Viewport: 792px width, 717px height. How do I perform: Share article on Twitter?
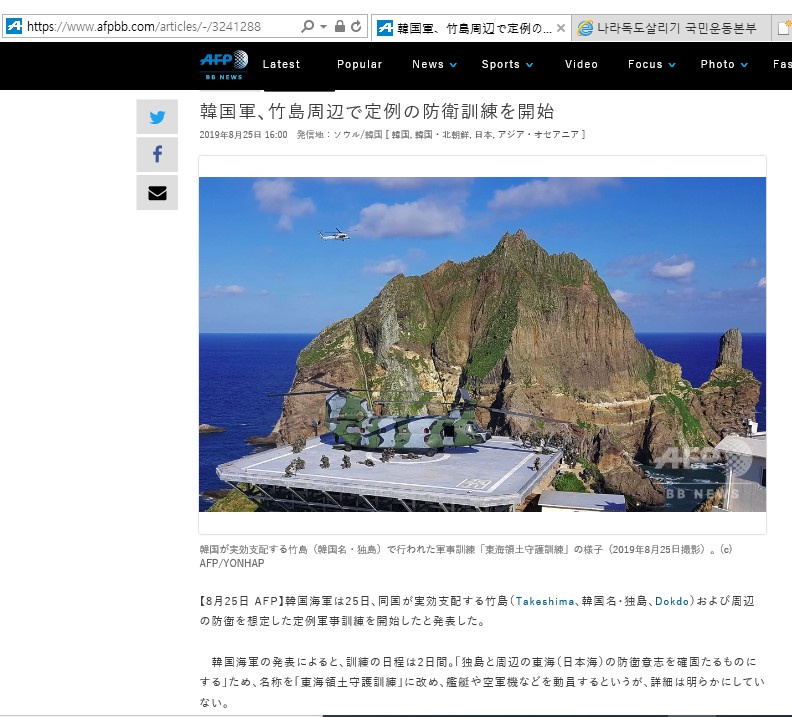(157, 117)
